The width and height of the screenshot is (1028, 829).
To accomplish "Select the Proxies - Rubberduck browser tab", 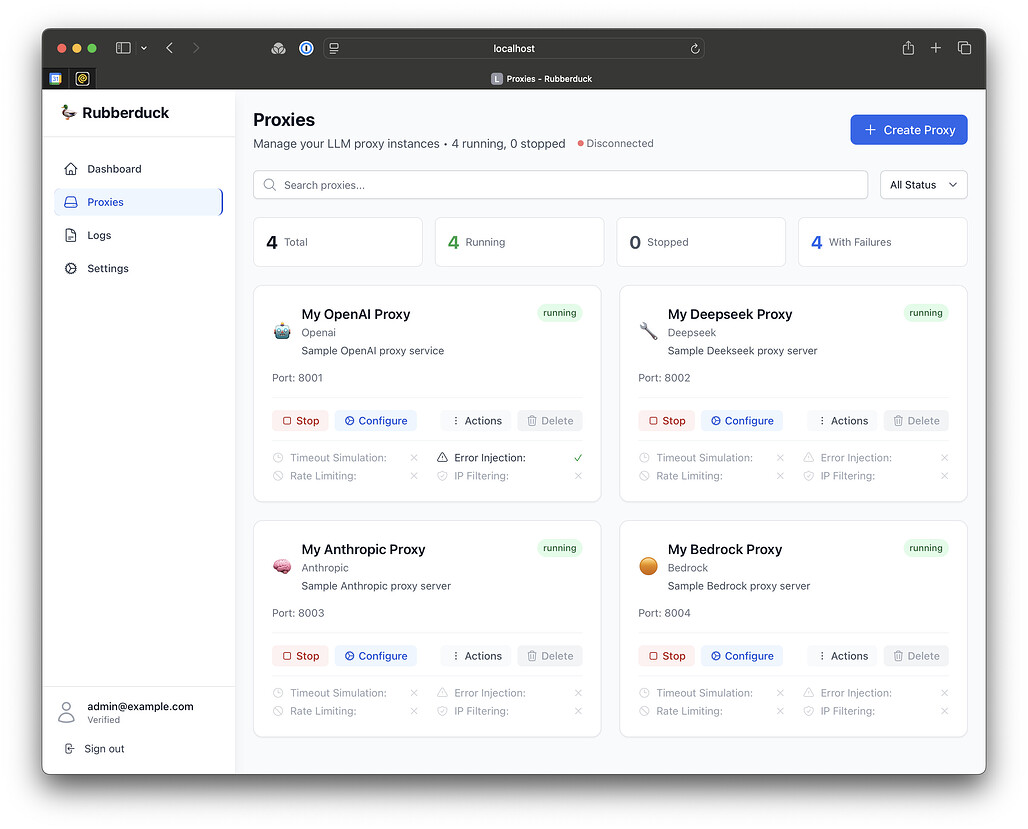I will [x=542, y=79].
